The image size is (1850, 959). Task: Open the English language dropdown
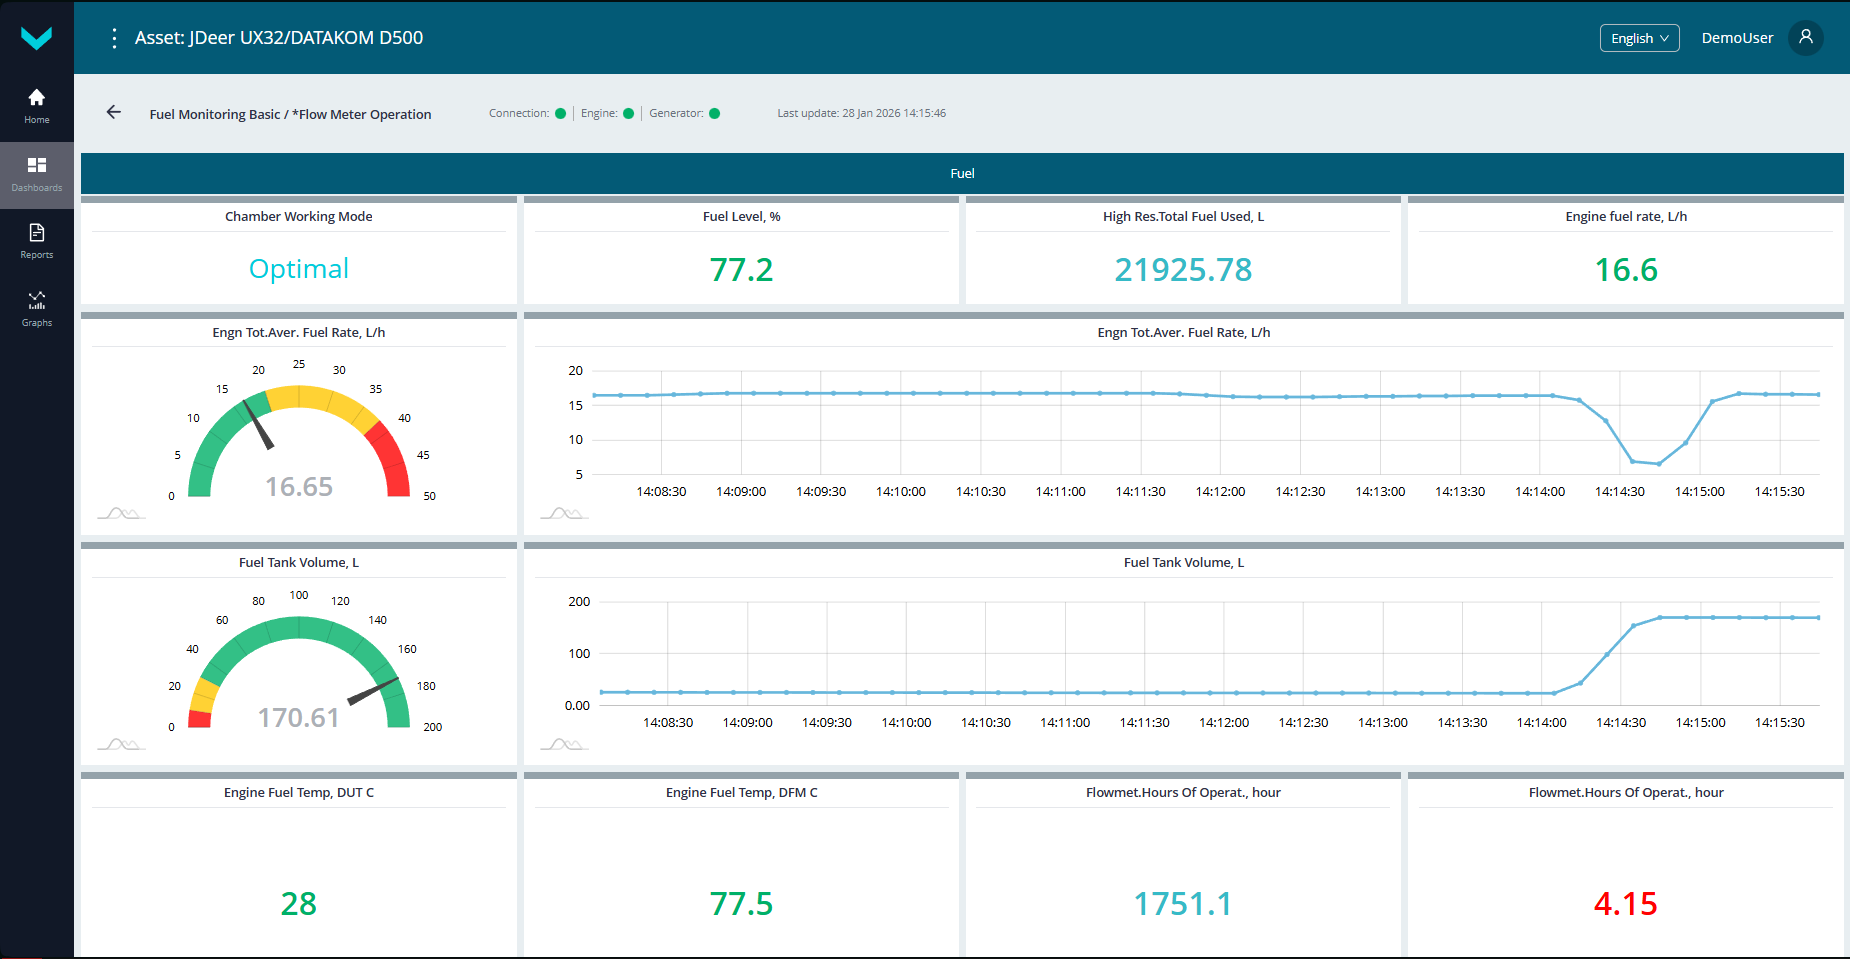[1639, 37]
